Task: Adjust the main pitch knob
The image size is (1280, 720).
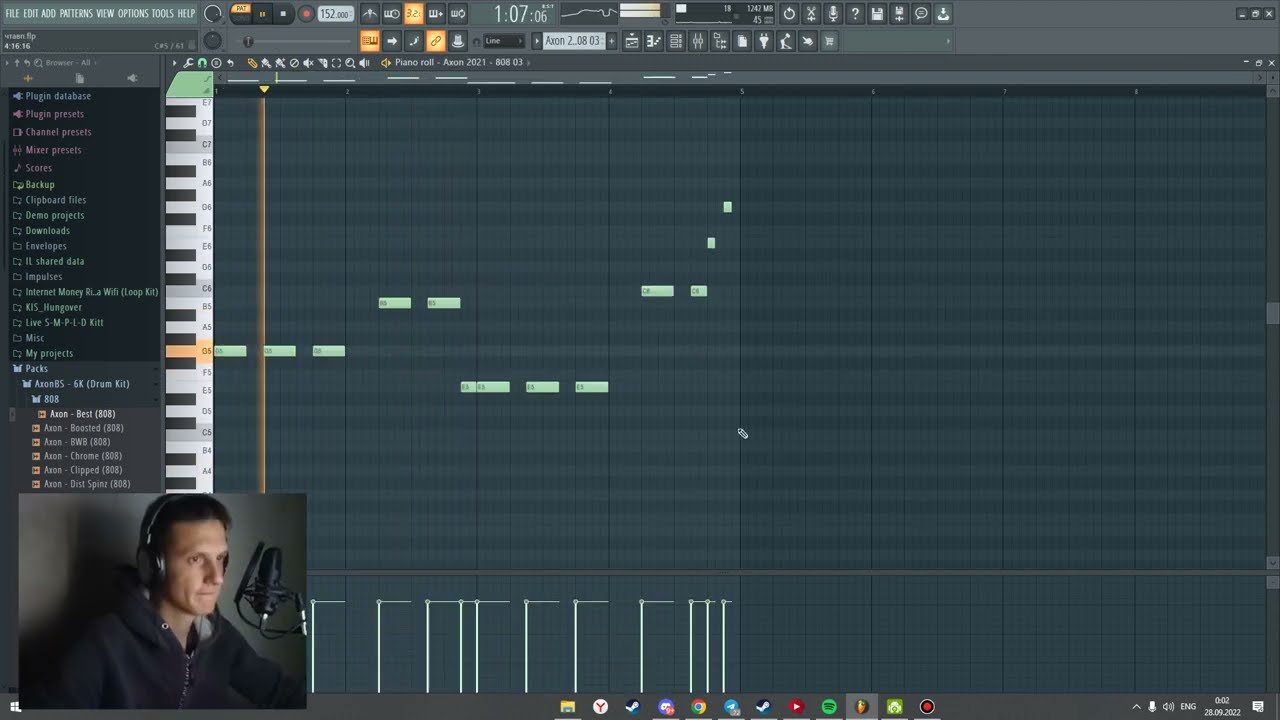Action: pyautogui.click(x=213, y=41)
